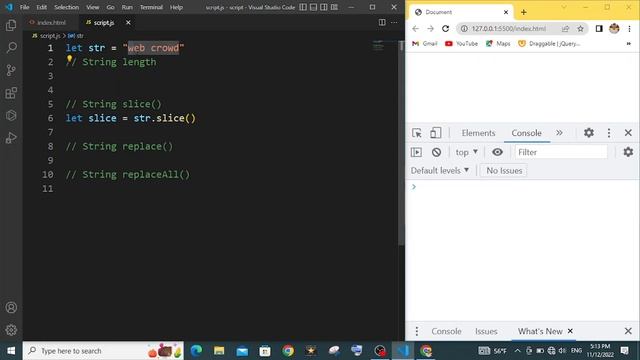Open DevTools settings gear
640x360 pixels.
pos(589,133)
